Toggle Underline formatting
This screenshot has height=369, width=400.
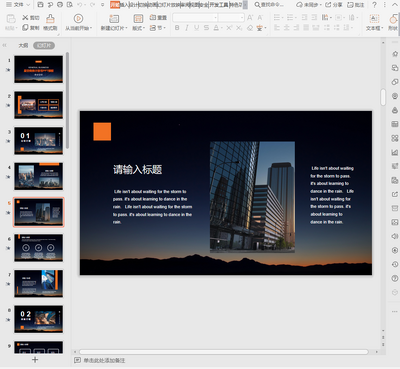196,28
